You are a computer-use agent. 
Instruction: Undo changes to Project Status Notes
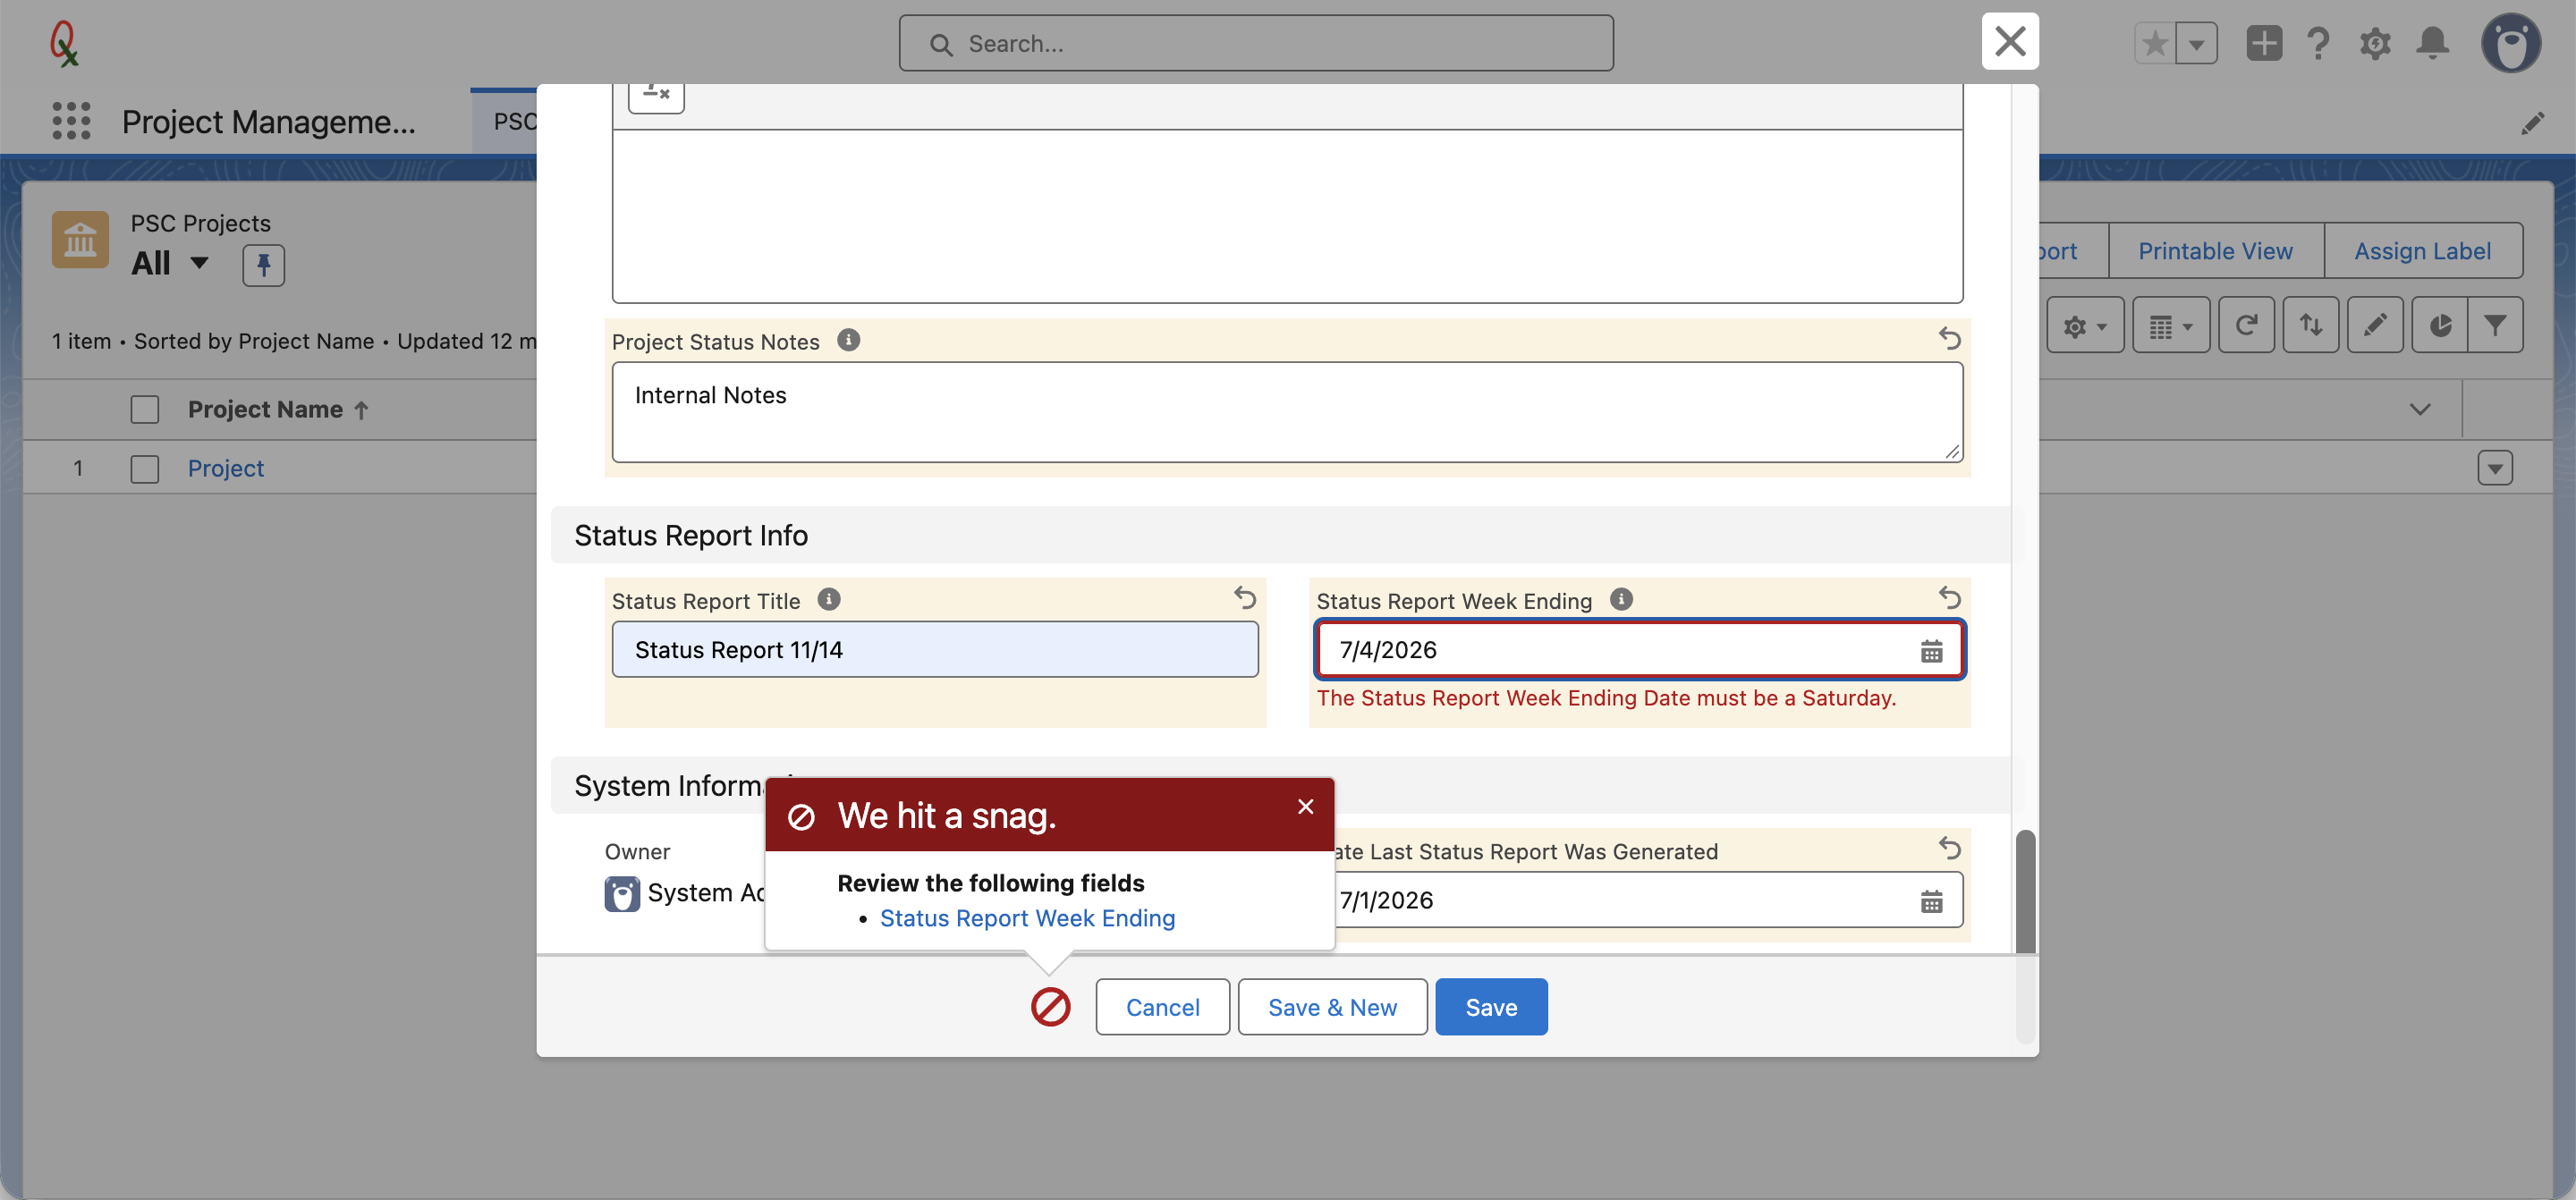tap(1949, 338)
